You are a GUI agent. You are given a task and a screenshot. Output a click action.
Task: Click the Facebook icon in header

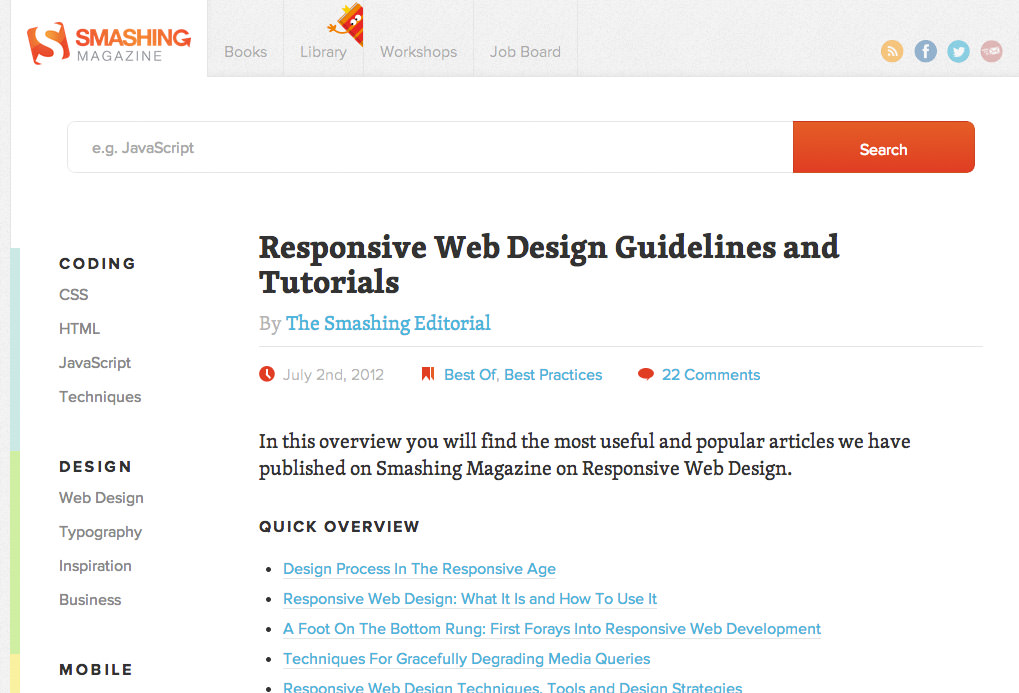925,52
